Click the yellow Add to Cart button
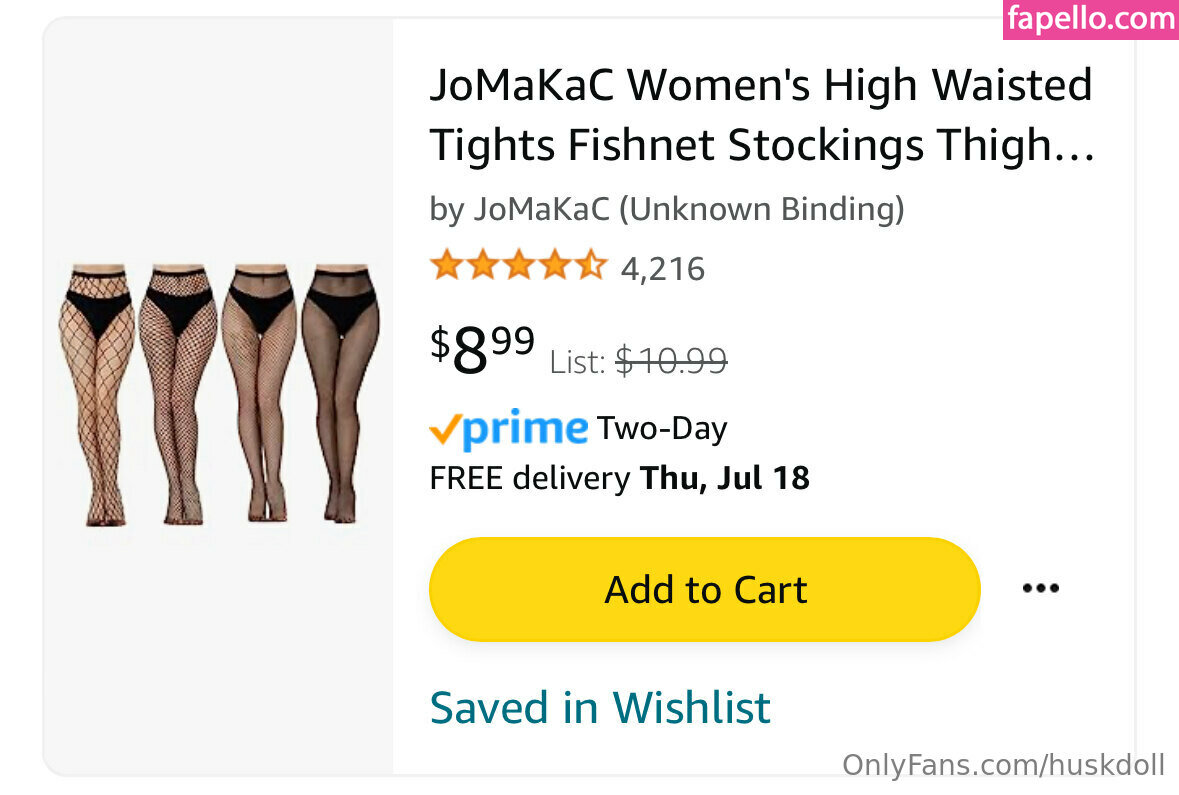 [x=704, y=589]
